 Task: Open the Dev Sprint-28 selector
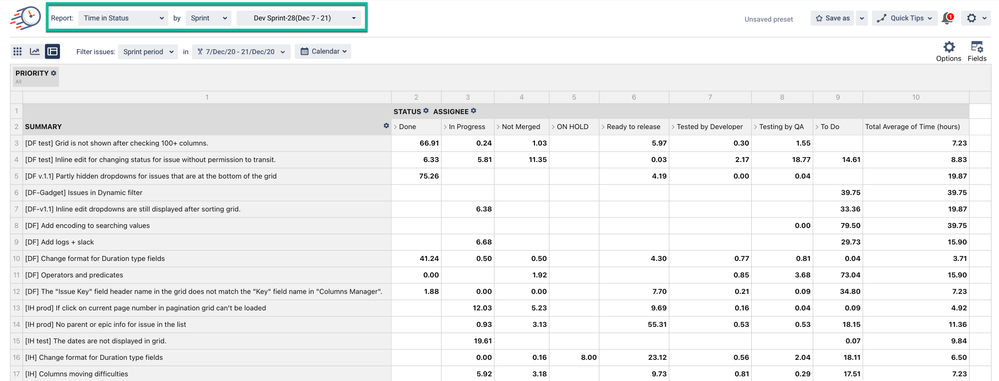[299, 18]
